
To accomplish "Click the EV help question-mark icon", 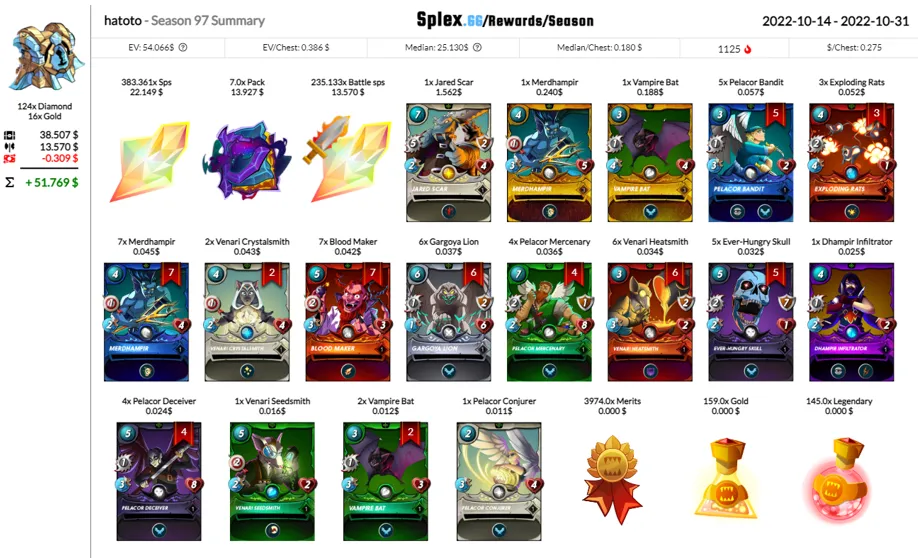I will pyautogui.click(x=183, y=47).
